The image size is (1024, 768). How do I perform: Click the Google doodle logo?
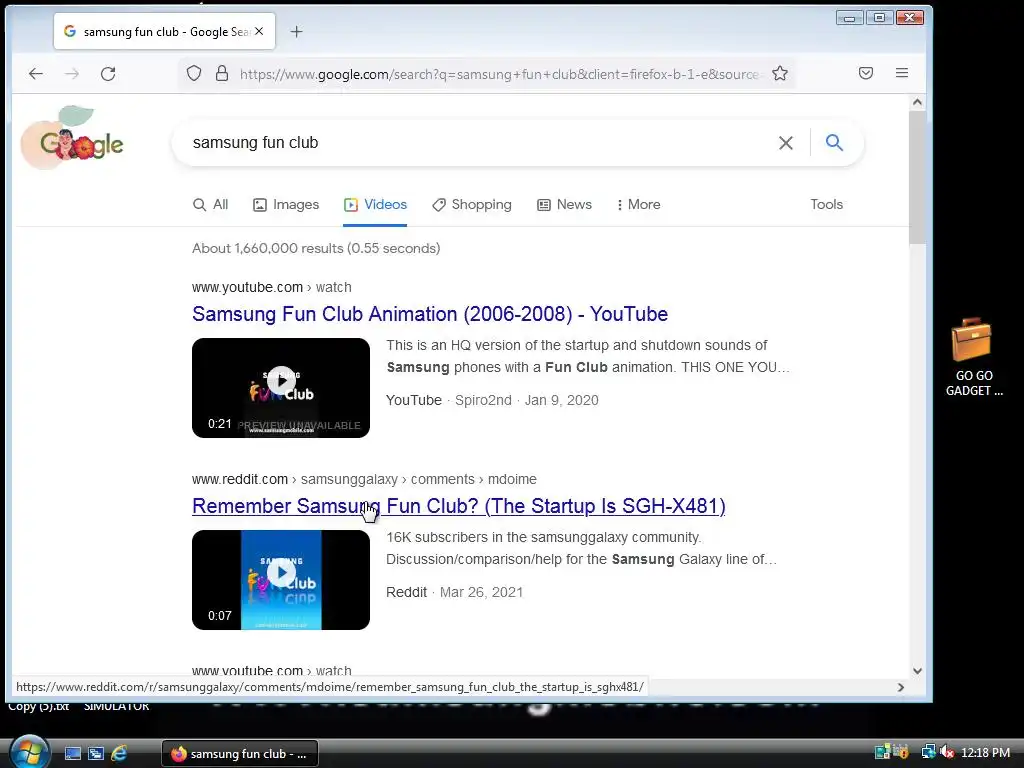[x=73, y=138]
